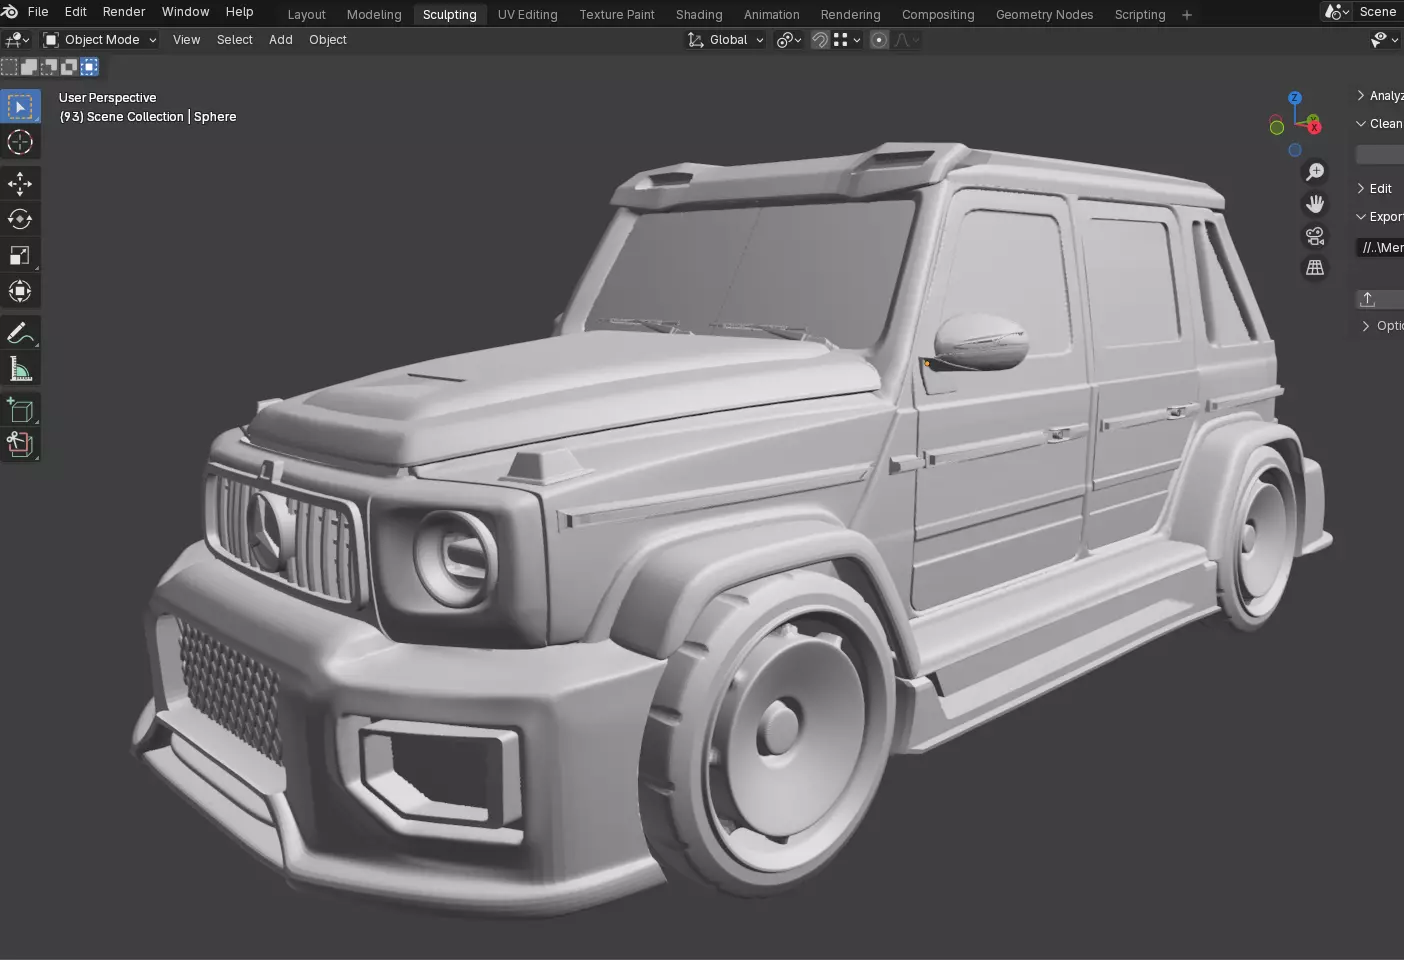Screen dimensions: 1404x960
Task: Open the scene browse dropdown icon
Action: [1337, 12]
